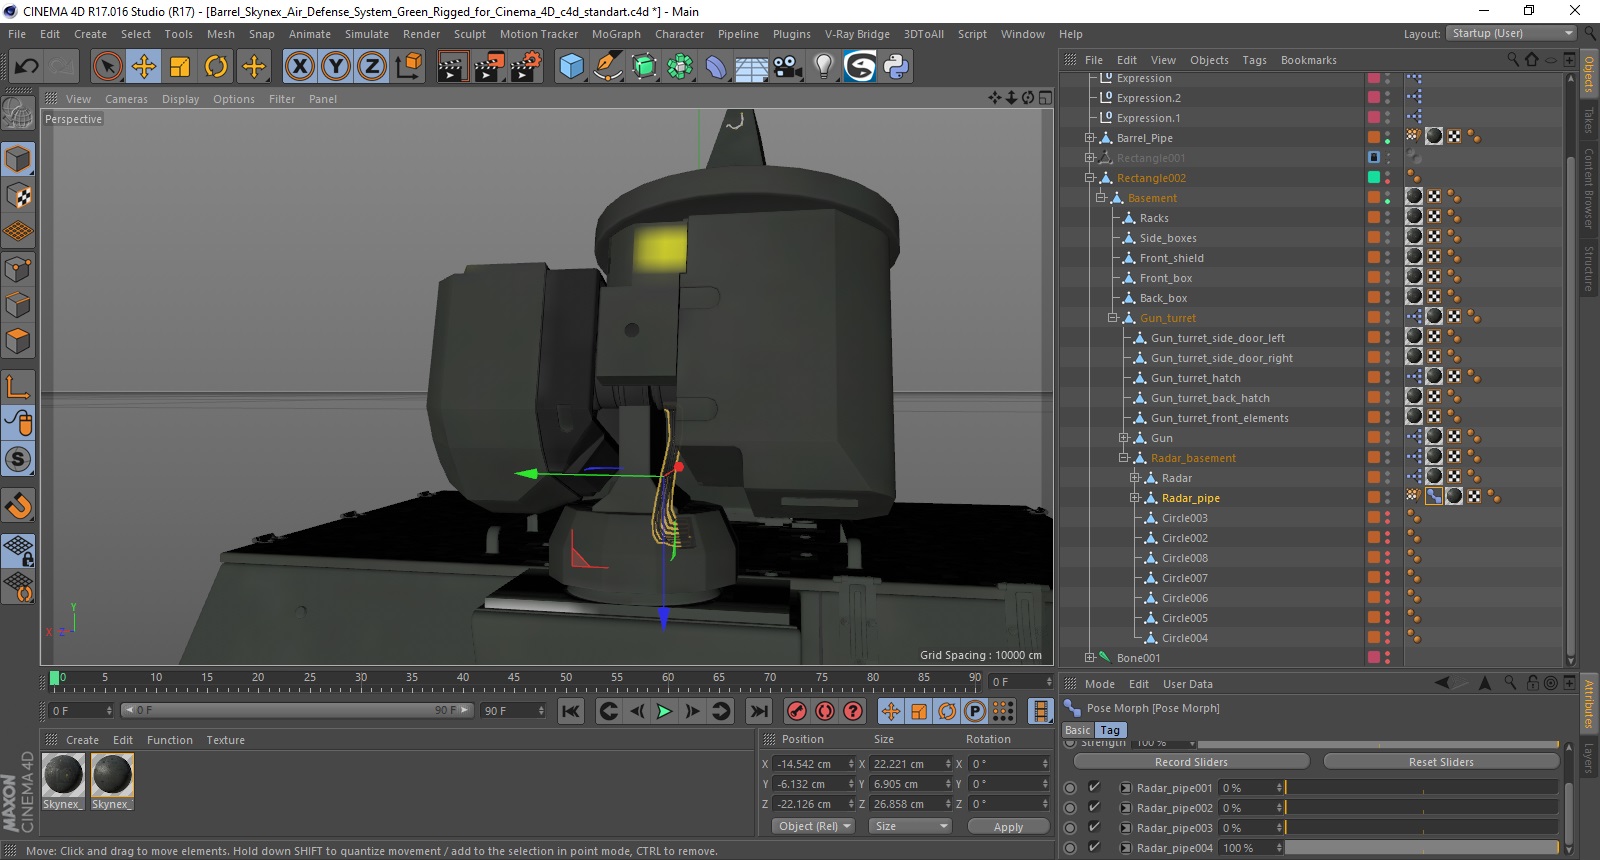Switch to Texture mode in left toolbar

[x=19, y=196]
